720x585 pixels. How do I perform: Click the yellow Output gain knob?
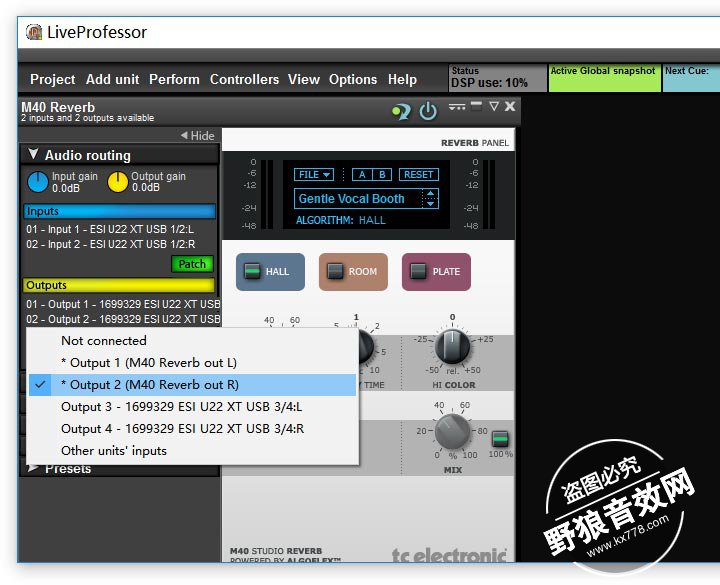click(118, 182)
